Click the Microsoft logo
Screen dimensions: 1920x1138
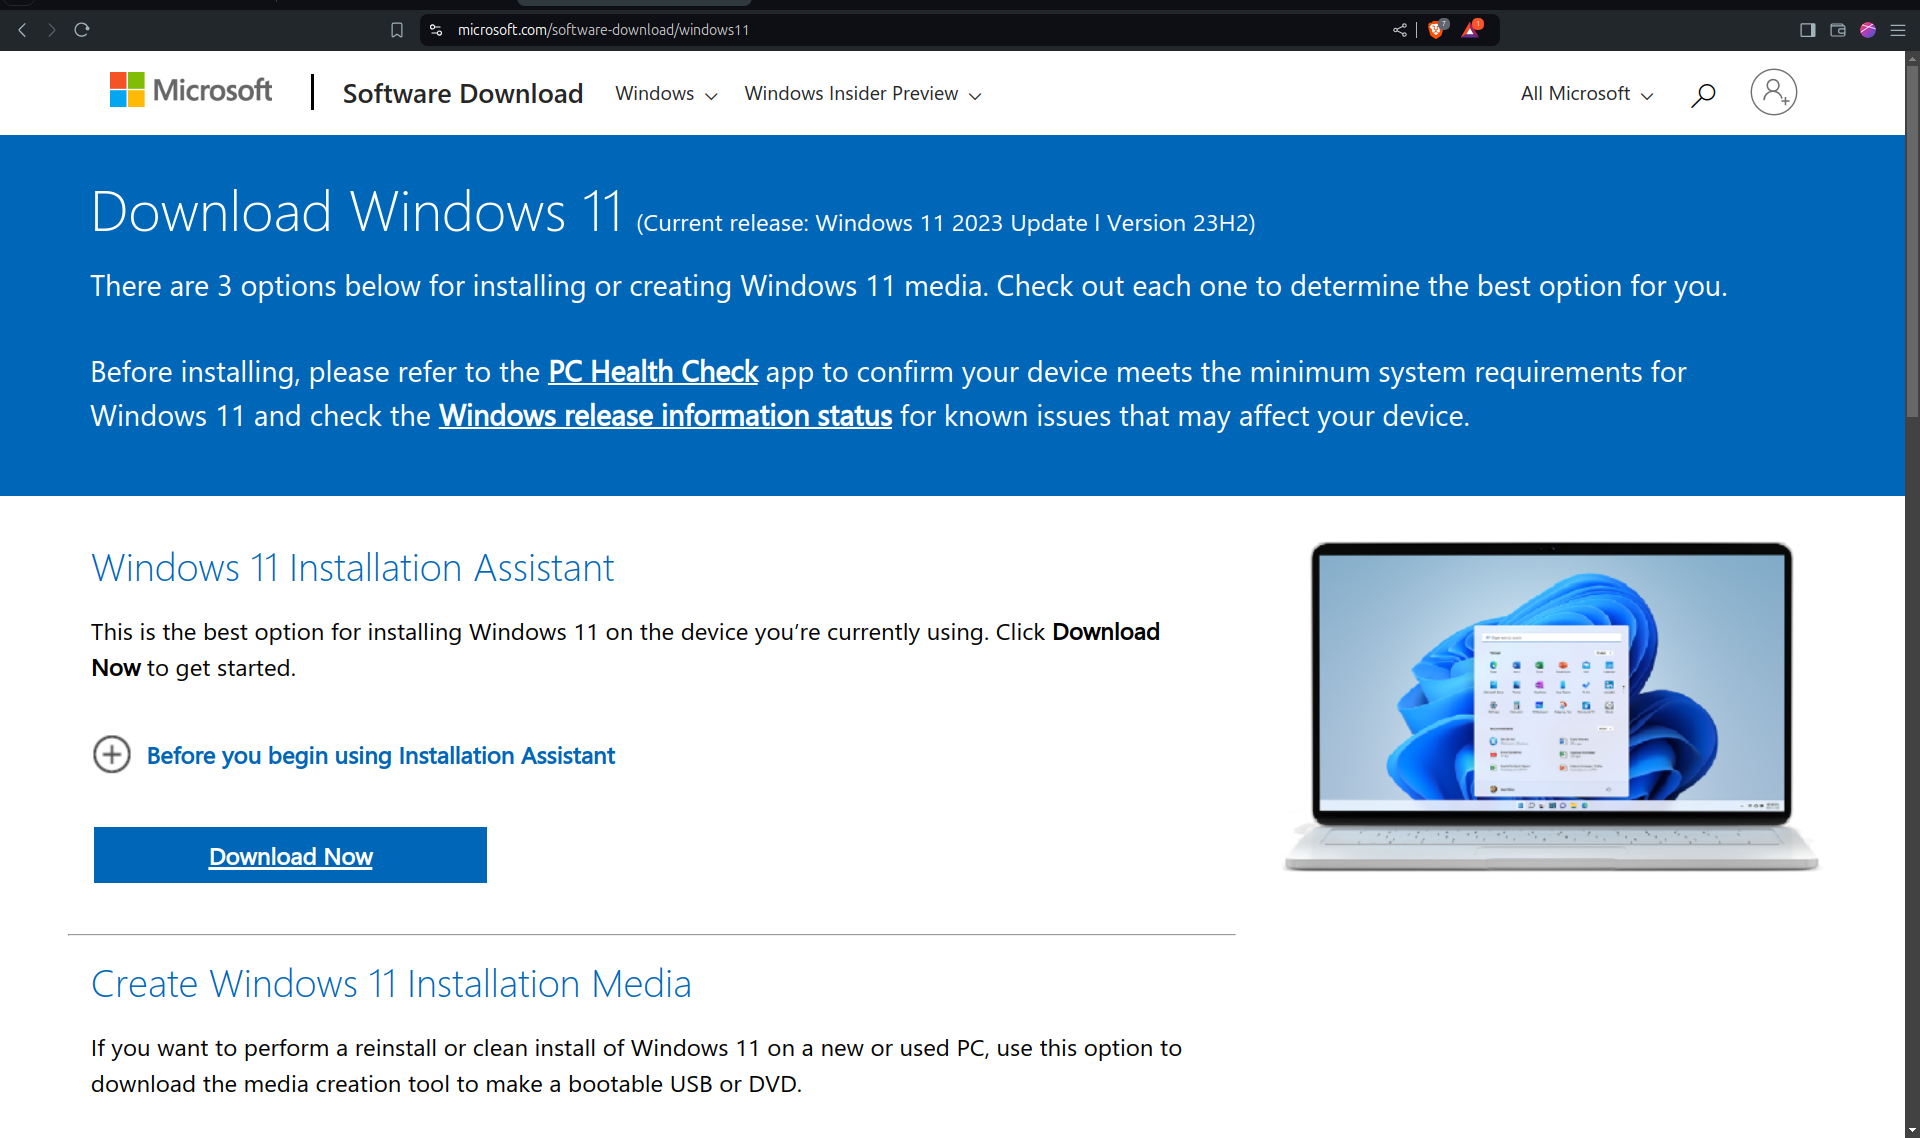click(x=191, y=90)
